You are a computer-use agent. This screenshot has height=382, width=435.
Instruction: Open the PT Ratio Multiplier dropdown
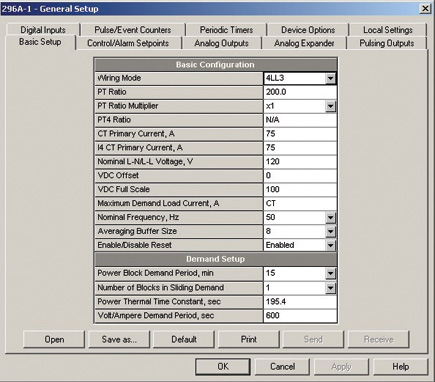tap(330, 106)
